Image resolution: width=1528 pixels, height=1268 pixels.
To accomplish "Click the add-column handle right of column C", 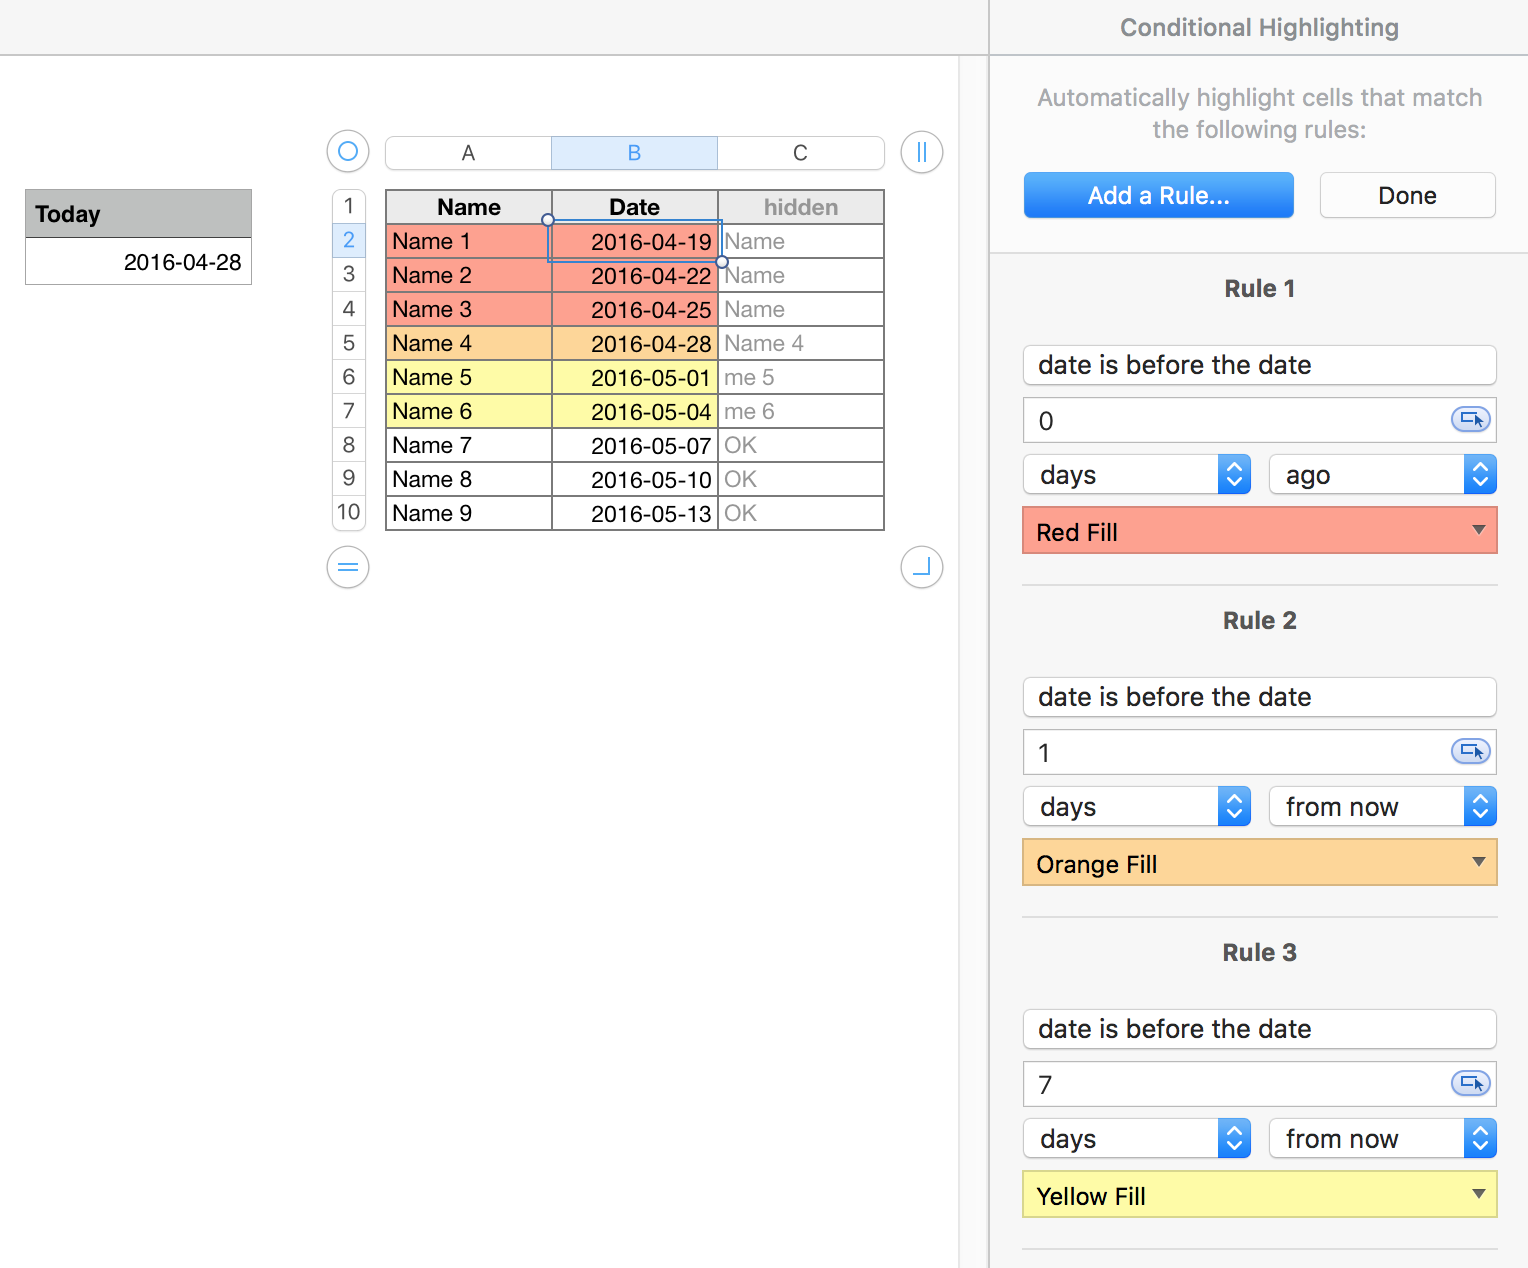I will point(922,152).
